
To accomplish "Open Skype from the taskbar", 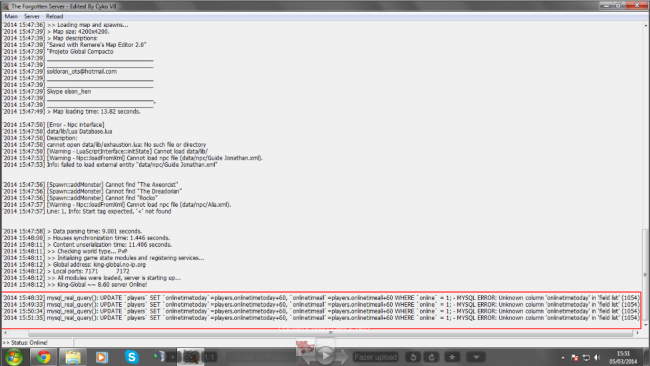I will click(131, 357).
